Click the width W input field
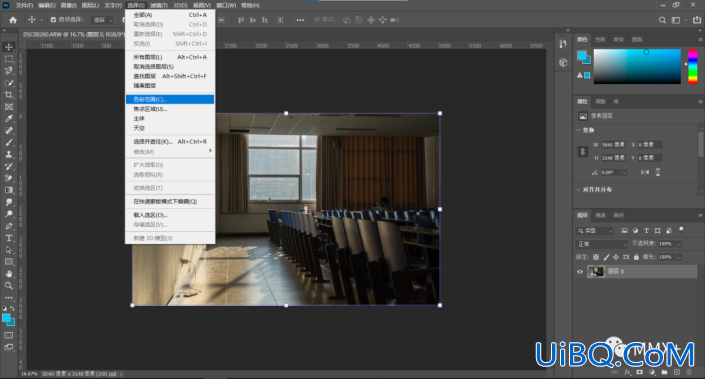Image resolution: width=705 pixels, height=379 pixels. click(613, 145)
